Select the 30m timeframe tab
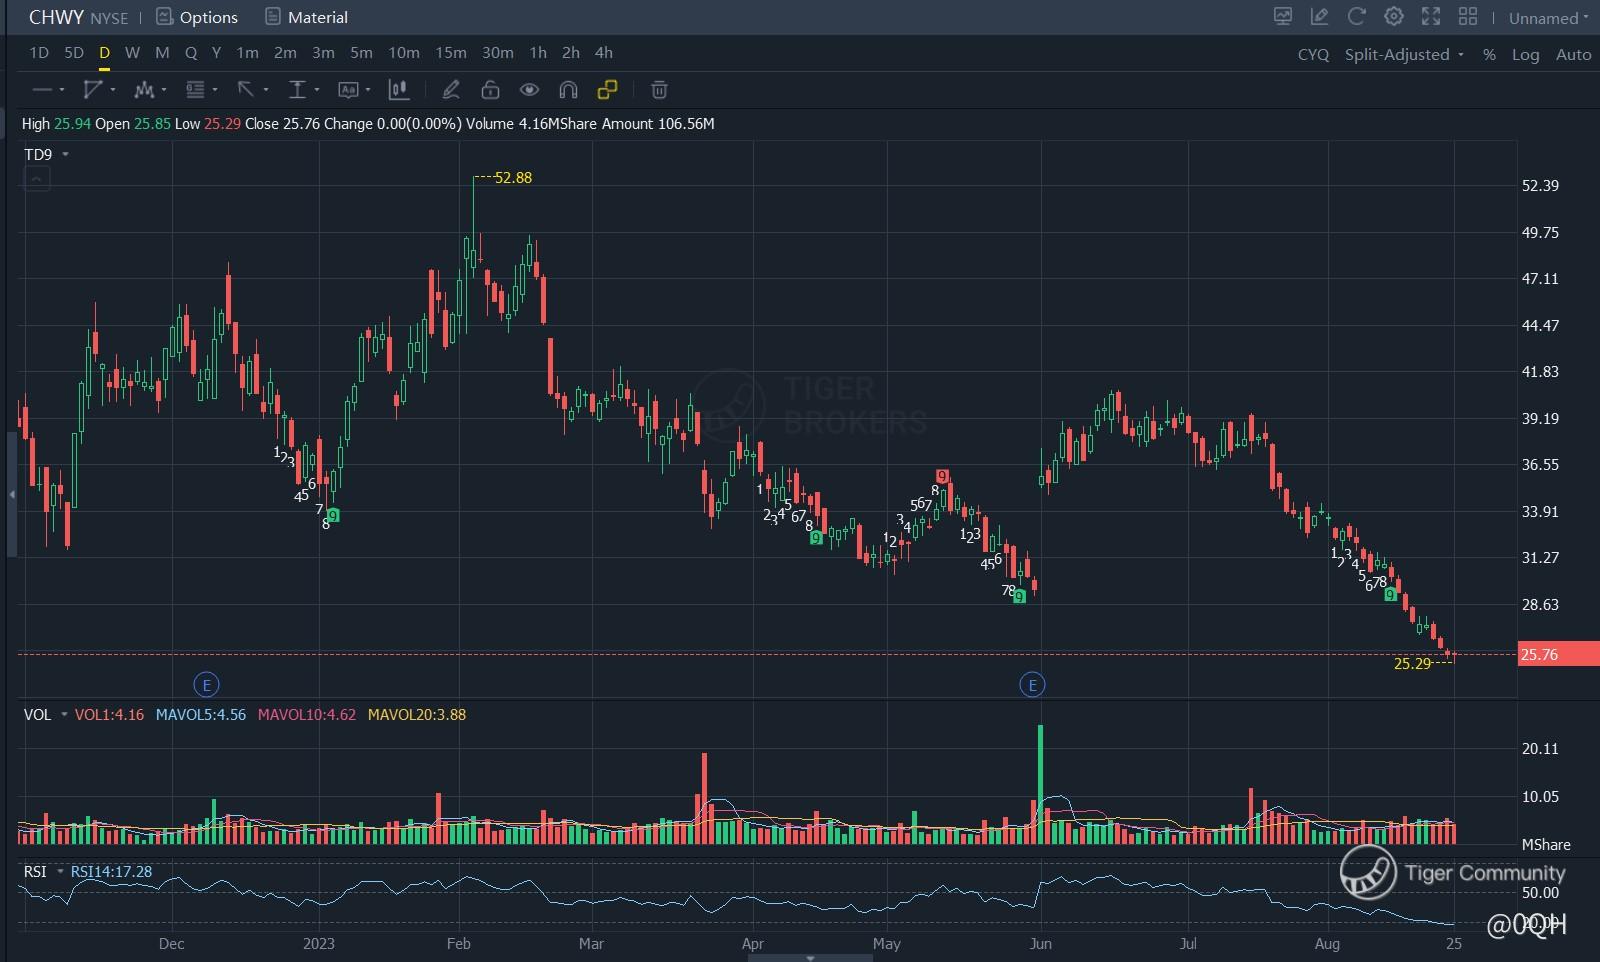This screenshot has width=1600, height=962. tap(497, 53)
